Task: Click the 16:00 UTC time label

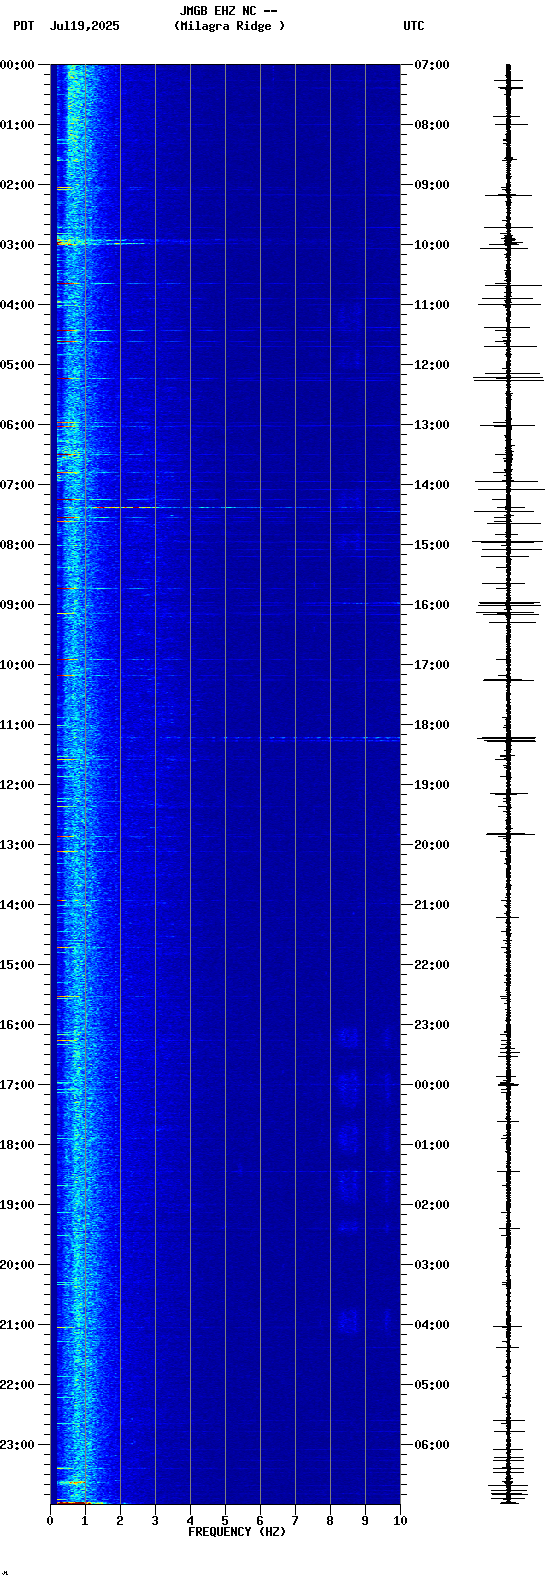Action: pyautogui.click(x=431, y=605)
